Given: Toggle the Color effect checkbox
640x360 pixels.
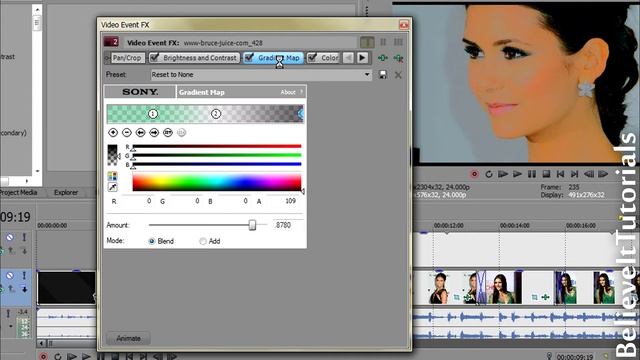Looking at the screenshot, I should (x=312, y=58).
